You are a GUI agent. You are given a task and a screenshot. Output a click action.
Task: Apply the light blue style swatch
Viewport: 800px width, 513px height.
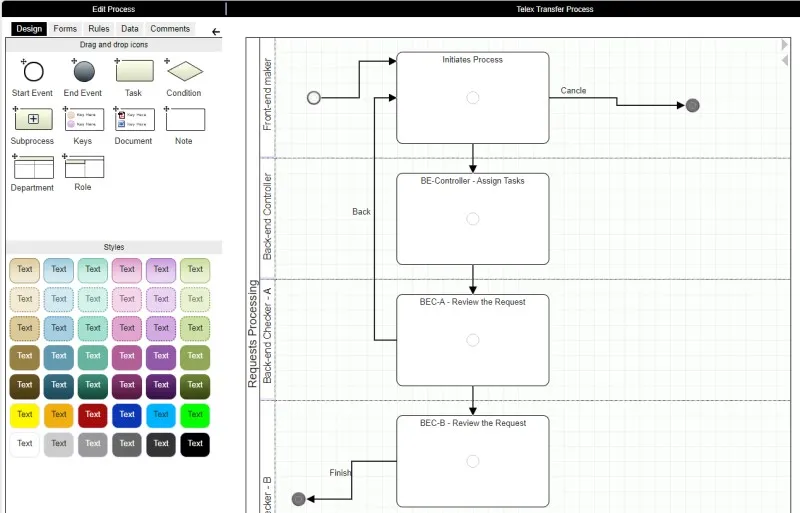pyautogui.click(x=59, y=270)
